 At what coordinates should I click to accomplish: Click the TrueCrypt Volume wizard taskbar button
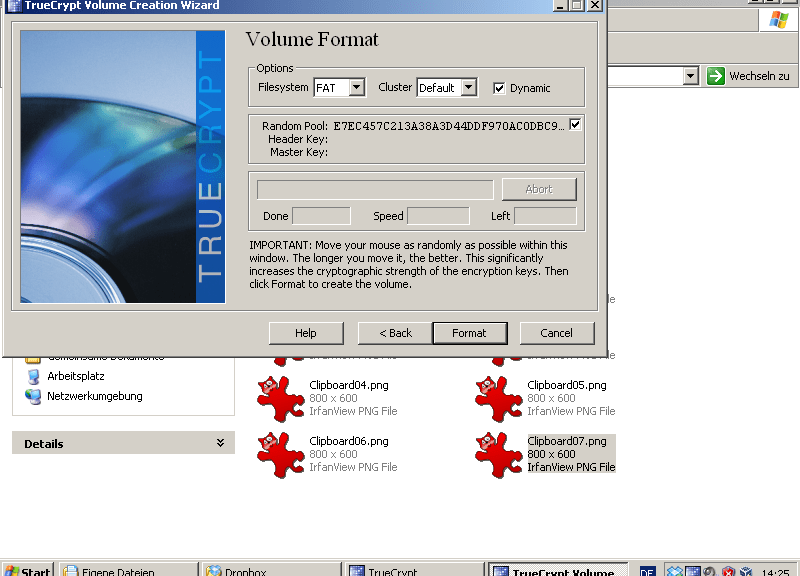pyautogui.click(x=558, y=570)
